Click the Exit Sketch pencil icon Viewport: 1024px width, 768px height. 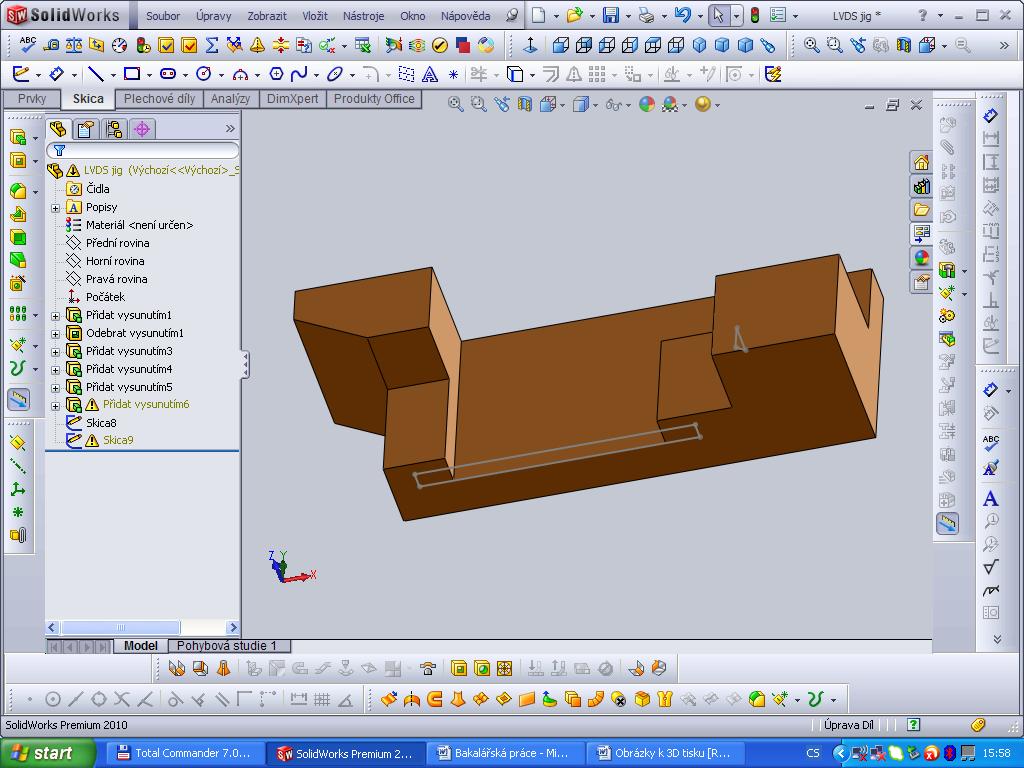coord(21,74)
